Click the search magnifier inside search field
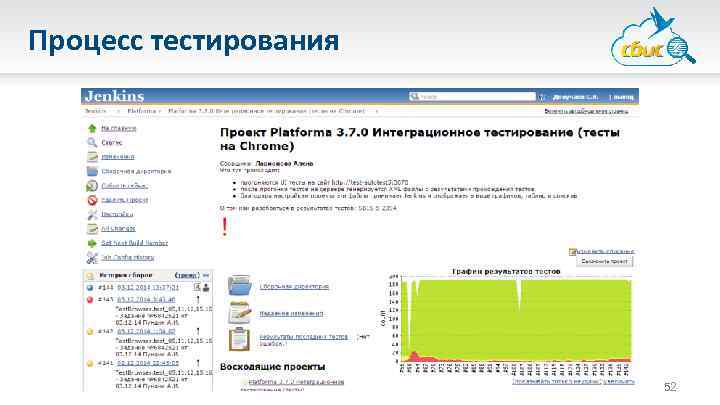Image resolution: width=720 pixels, height=405 pixels. [x=414, y=96]
